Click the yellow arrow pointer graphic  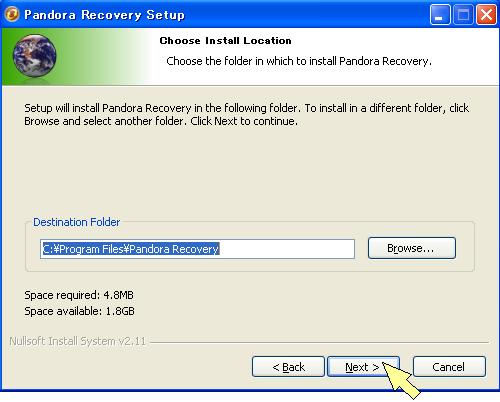(401, 380)
